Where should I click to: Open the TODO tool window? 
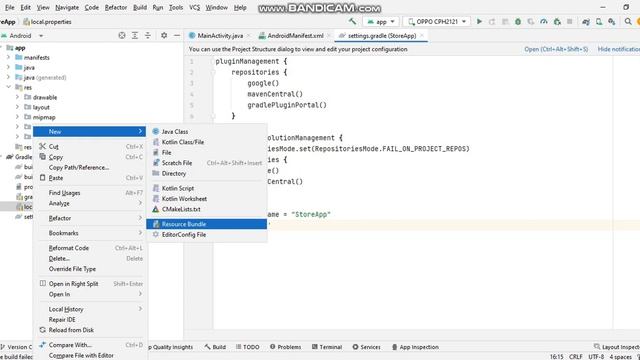tap(247, 347)
